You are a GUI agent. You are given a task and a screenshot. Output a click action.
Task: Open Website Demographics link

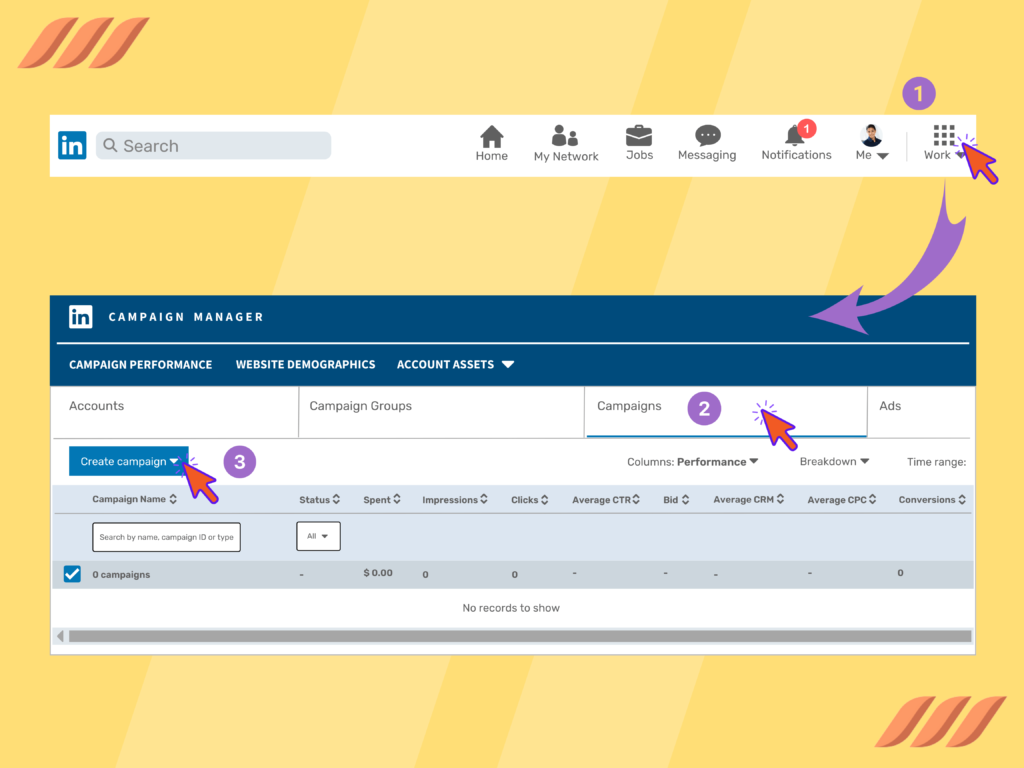(x=305, y=365)
